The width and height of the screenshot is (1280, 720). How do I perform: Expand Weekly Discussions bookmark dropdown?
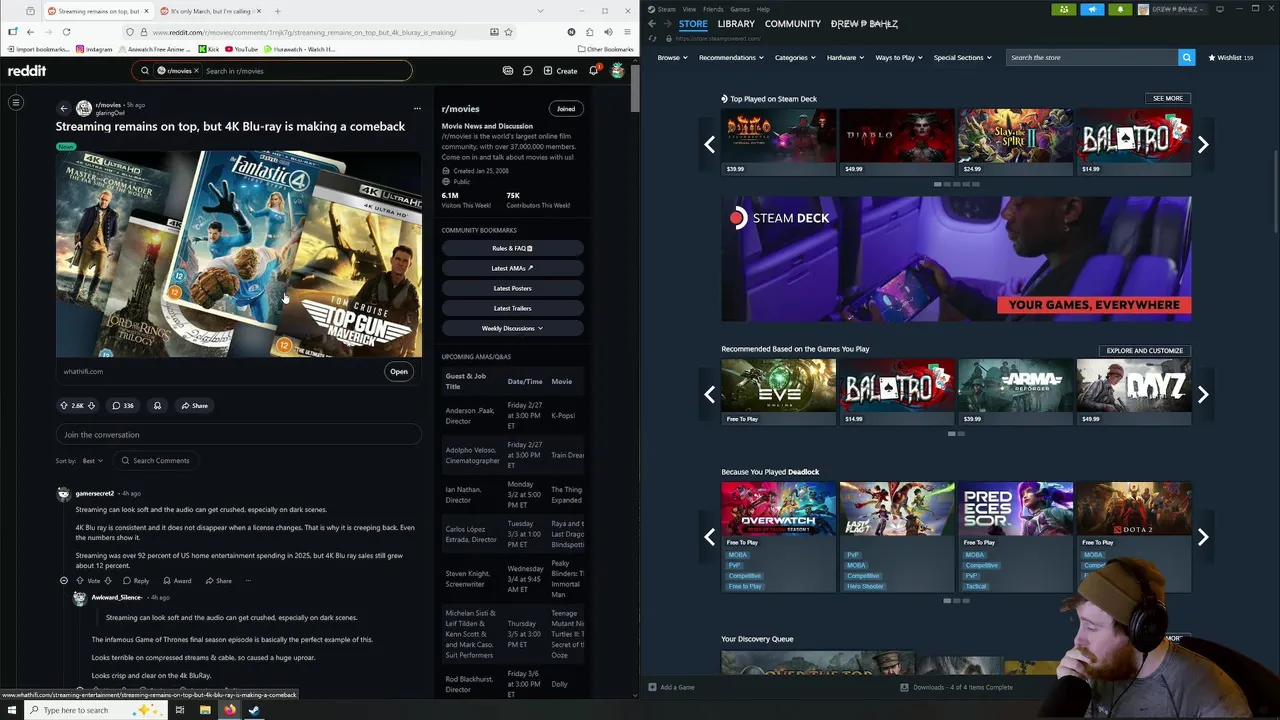coord(512,328)
